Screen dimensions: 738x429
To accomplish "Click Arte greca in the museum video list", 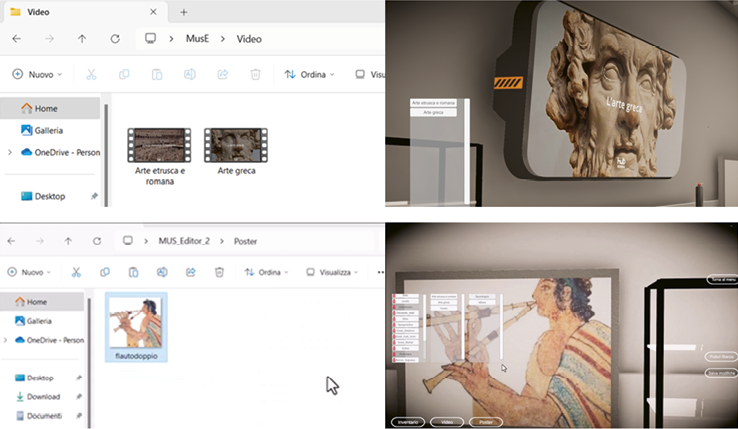I will tap(433, 113).
